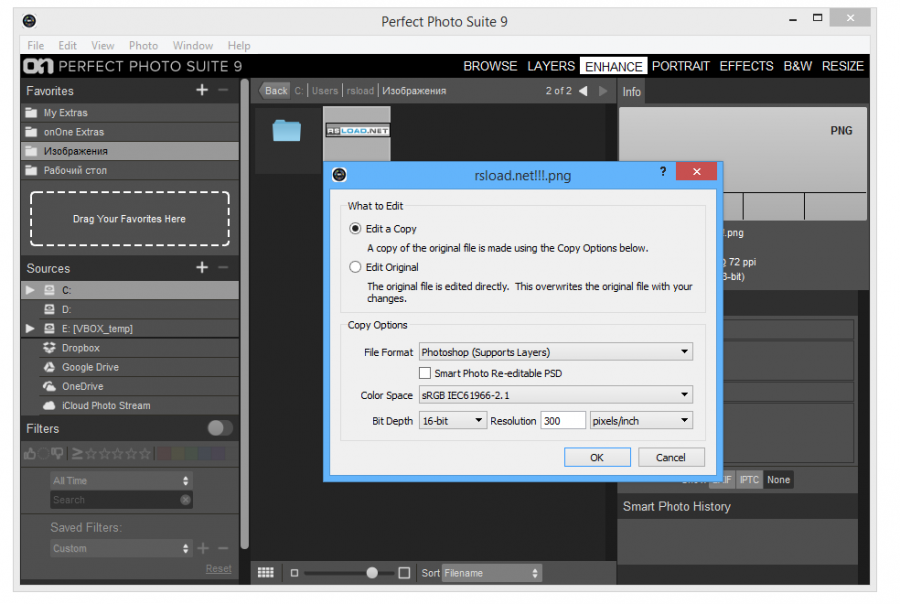Image resolution: width=900 pixels, height=604 pixels.
Task: Filter by the green color label swatch
Action: (x=192, y=454)
